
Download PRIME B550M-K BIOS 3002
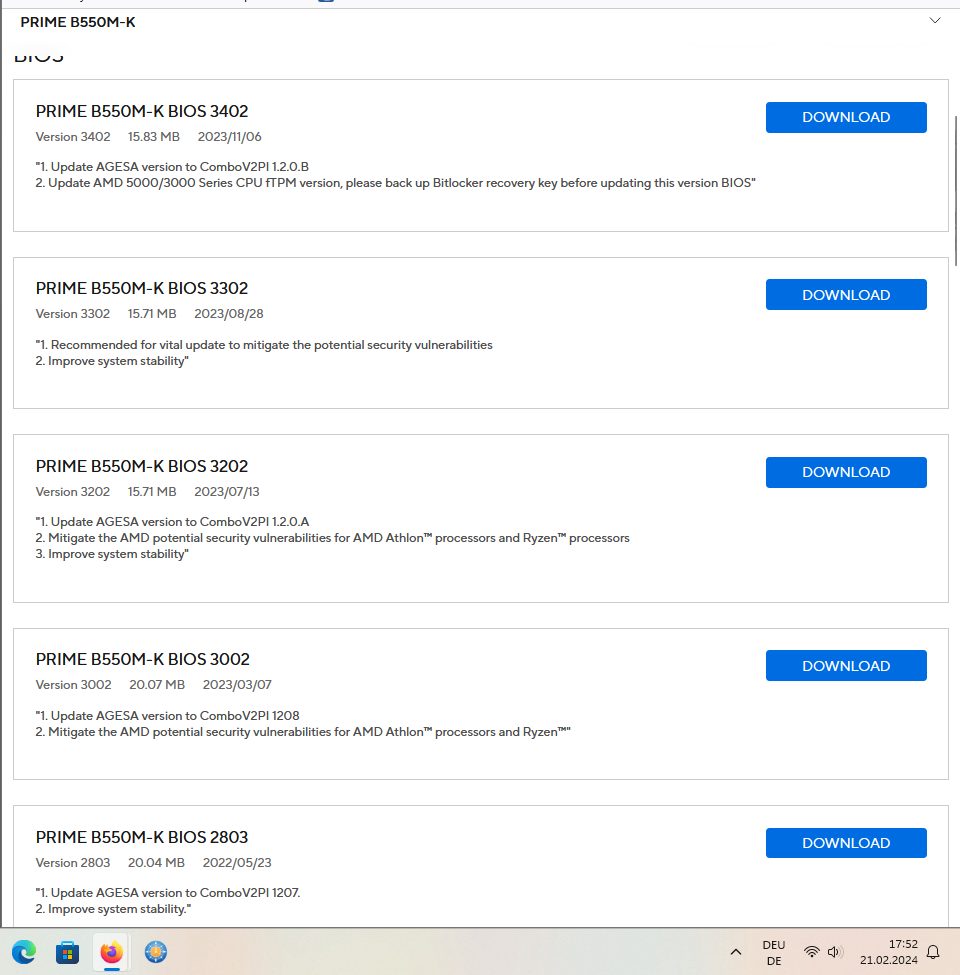coord(846,665)
